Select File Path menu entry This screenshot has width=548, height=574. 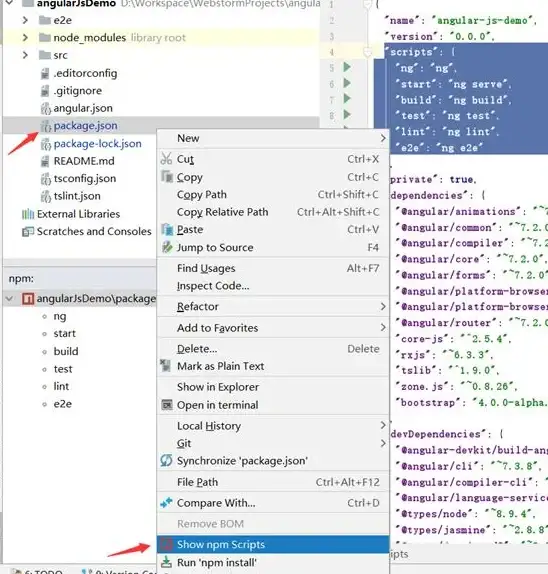click(273, 482)
